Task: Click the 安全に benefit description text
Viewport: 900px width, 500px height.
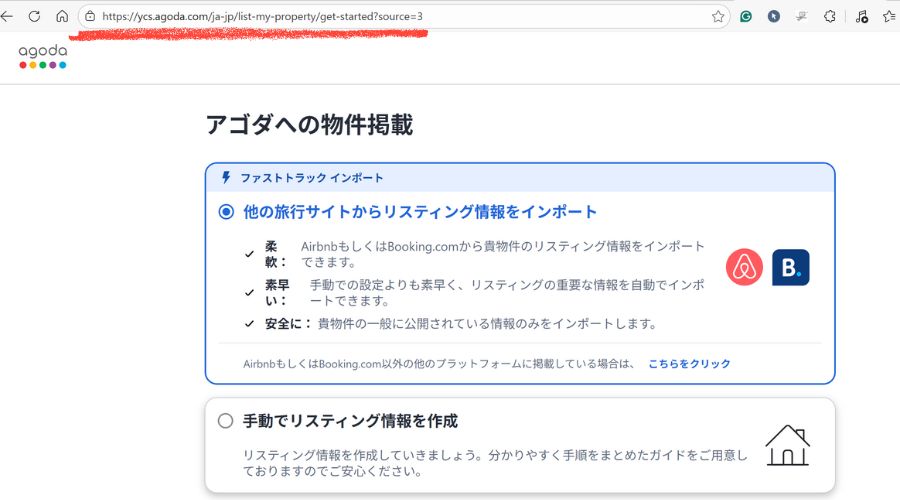Action: [x=487, y=324]
